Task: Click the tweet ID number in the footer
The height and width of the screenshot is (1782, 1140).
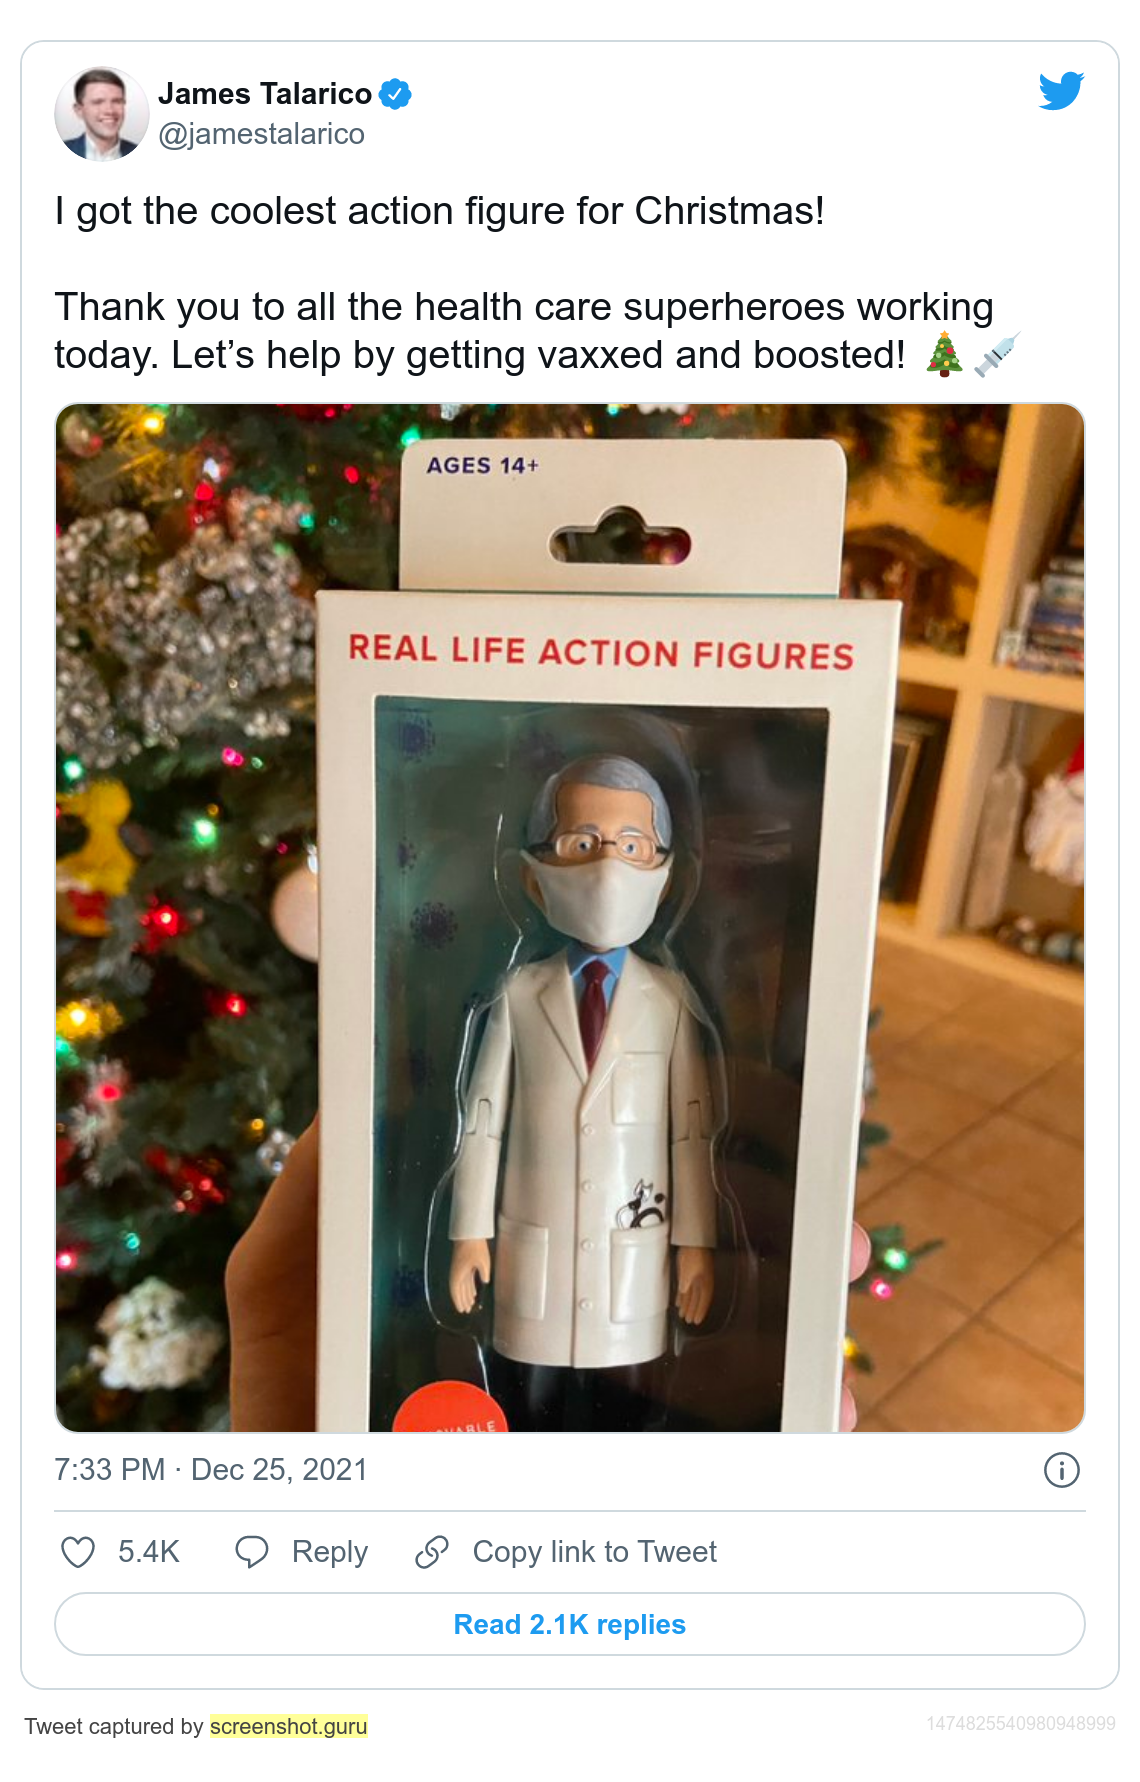Action: point(1020,1724)
